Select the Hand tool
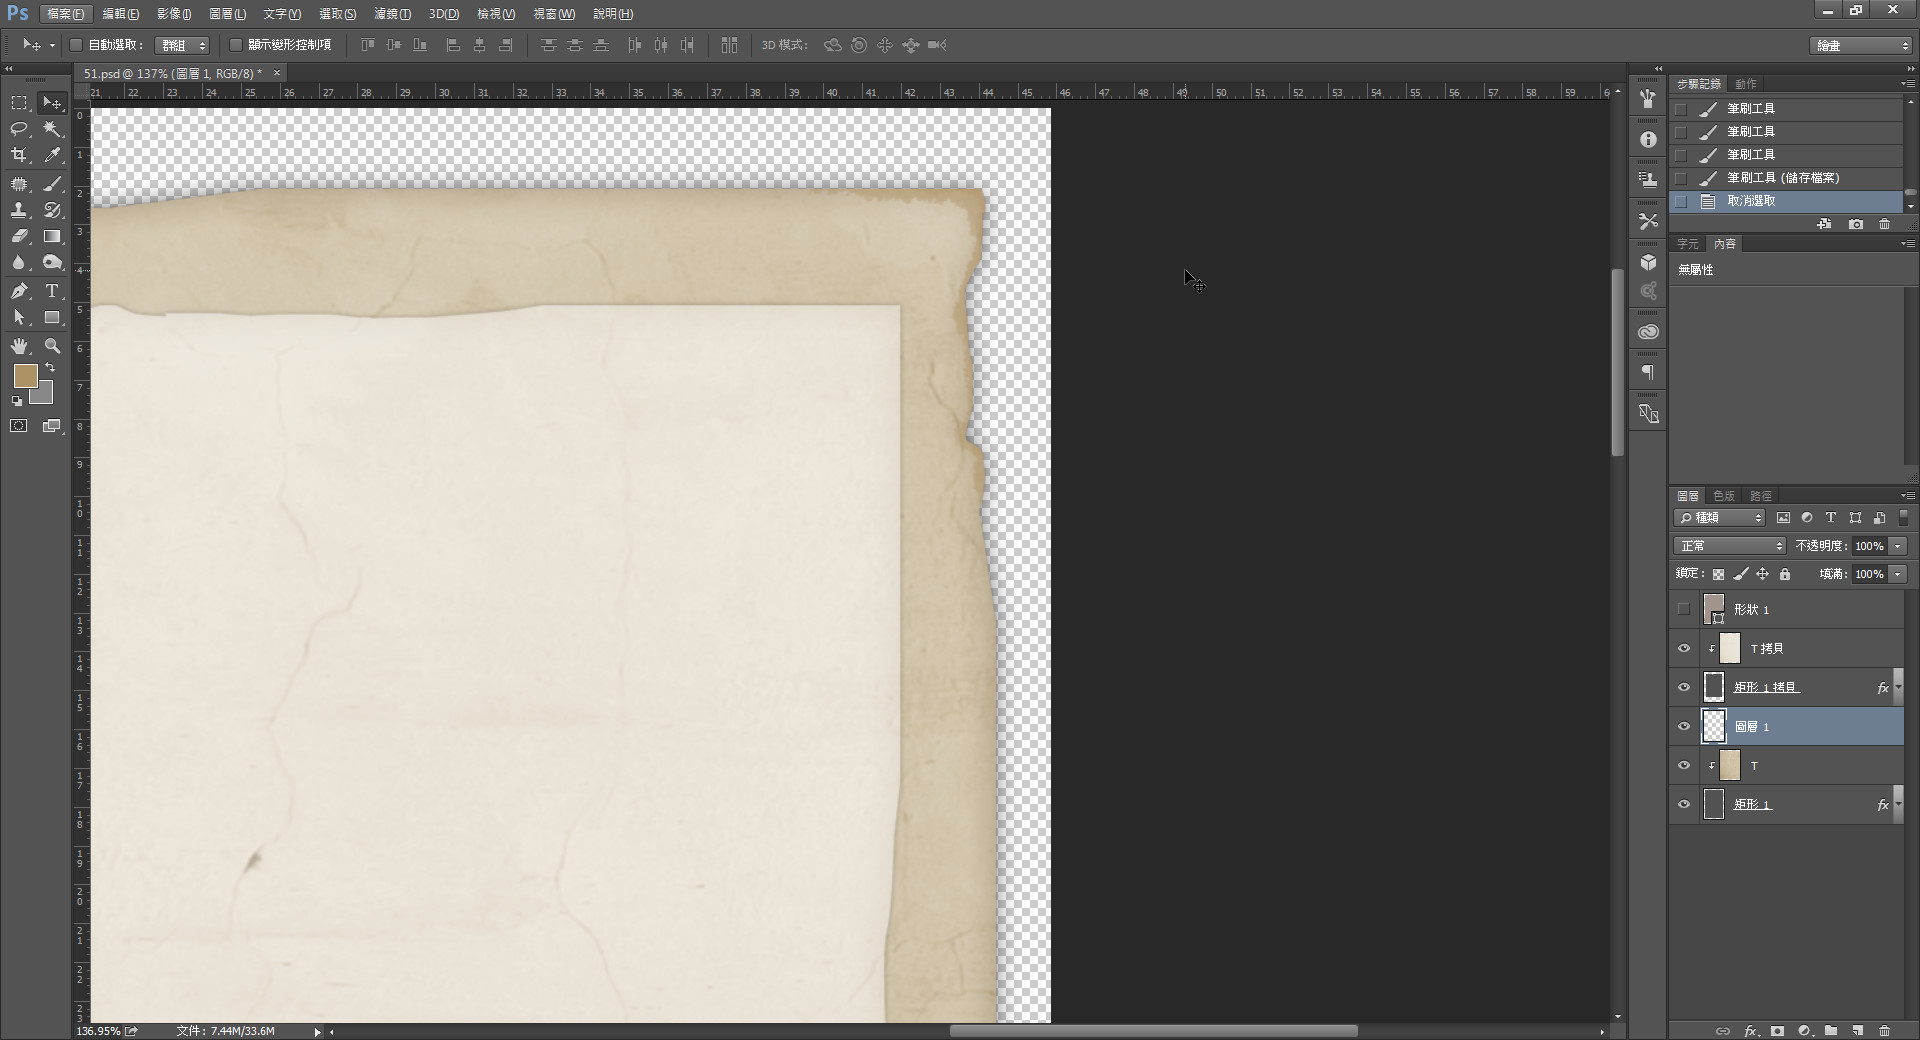 pos(19,346)
